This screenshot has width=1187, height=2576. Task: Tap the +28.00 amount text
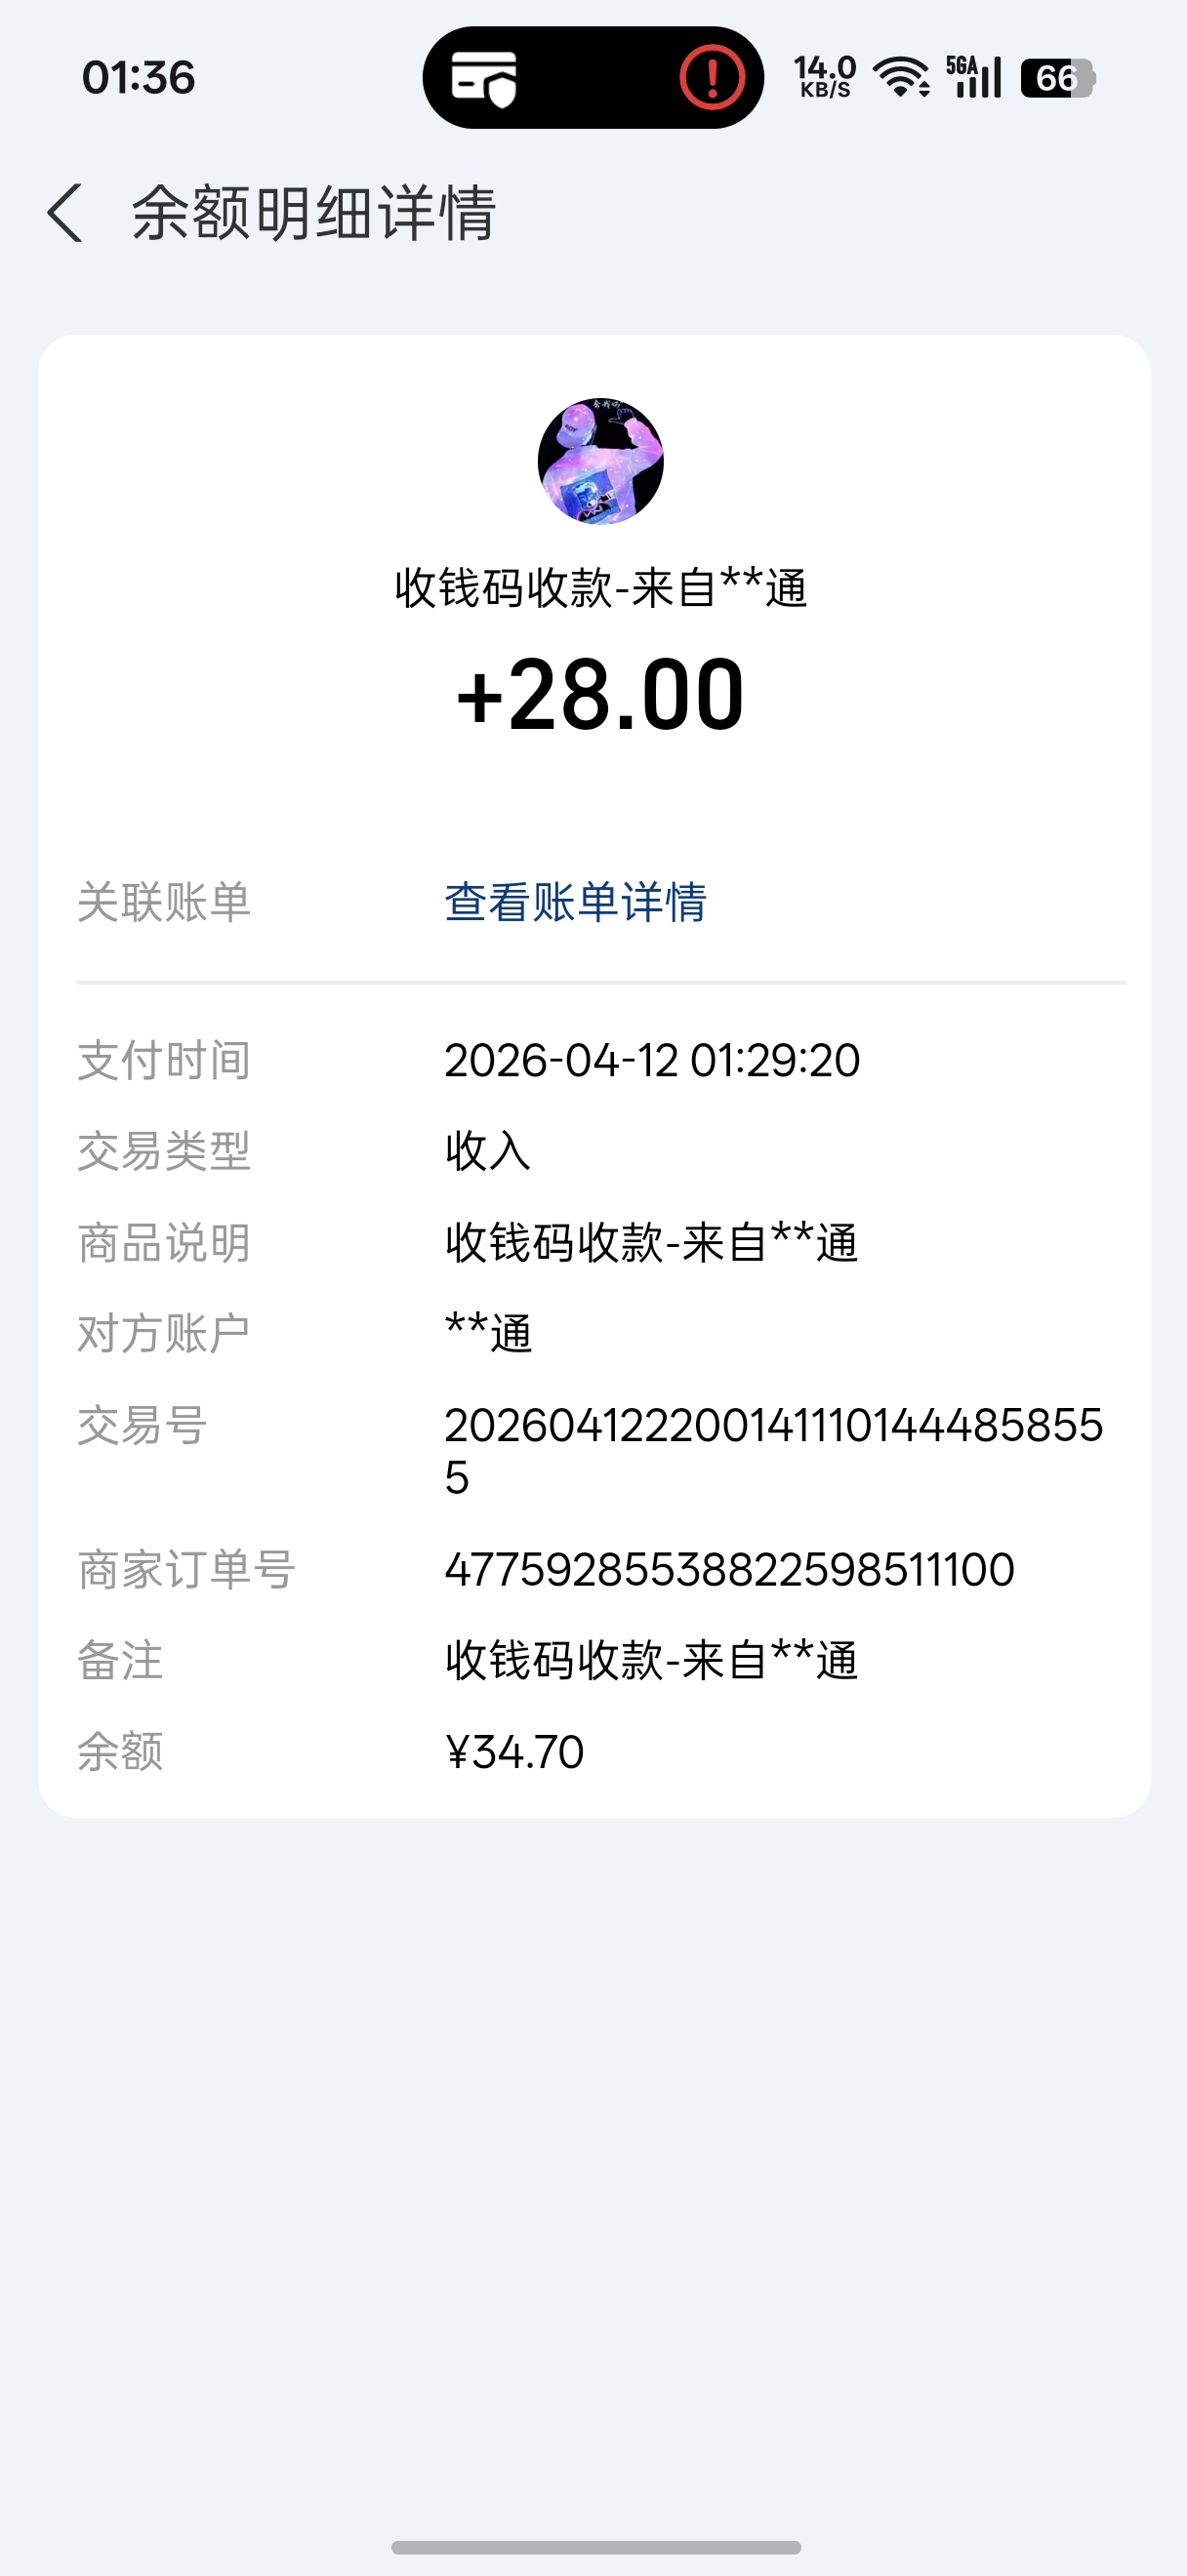click(x=600, y=695)
